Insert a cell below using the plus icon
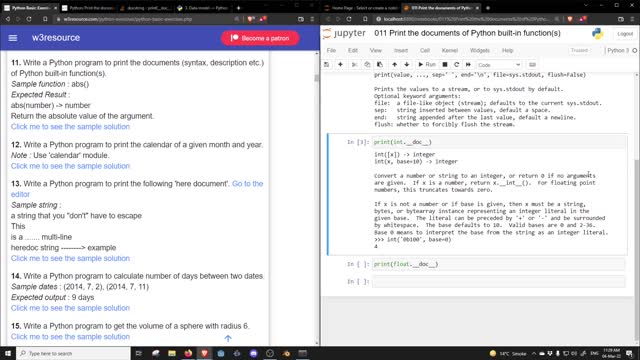This screenshot has height=360, width=640. click(x=340, y=64)
